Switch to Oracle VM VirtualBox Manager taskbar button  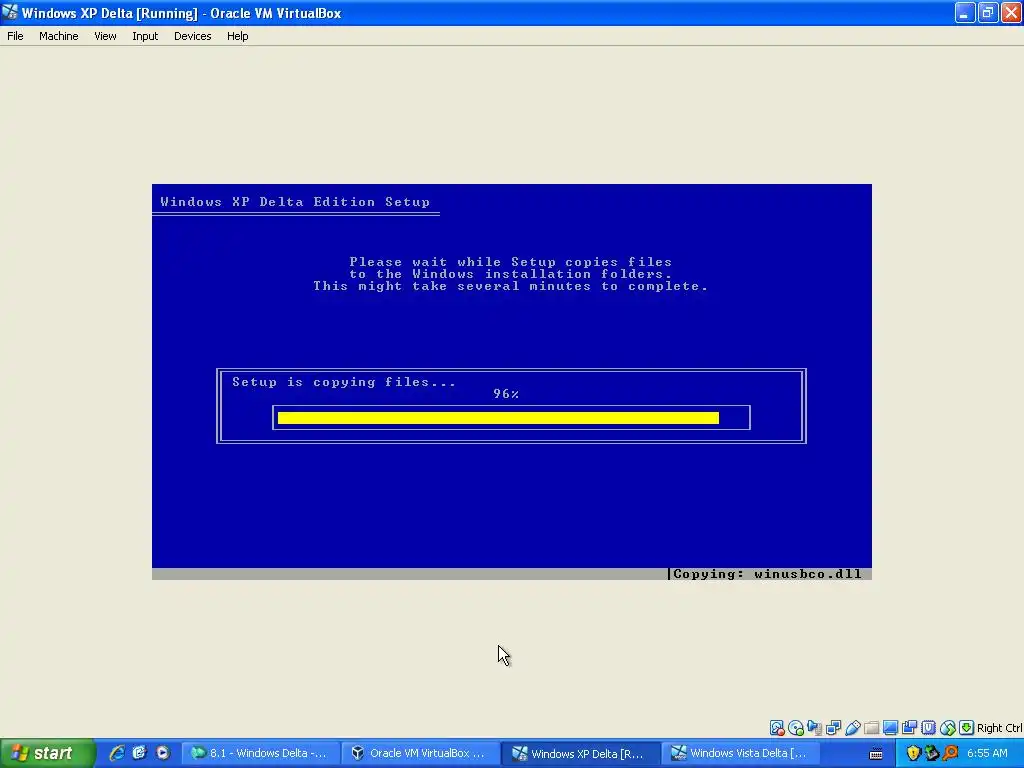[x=421, y=753]
